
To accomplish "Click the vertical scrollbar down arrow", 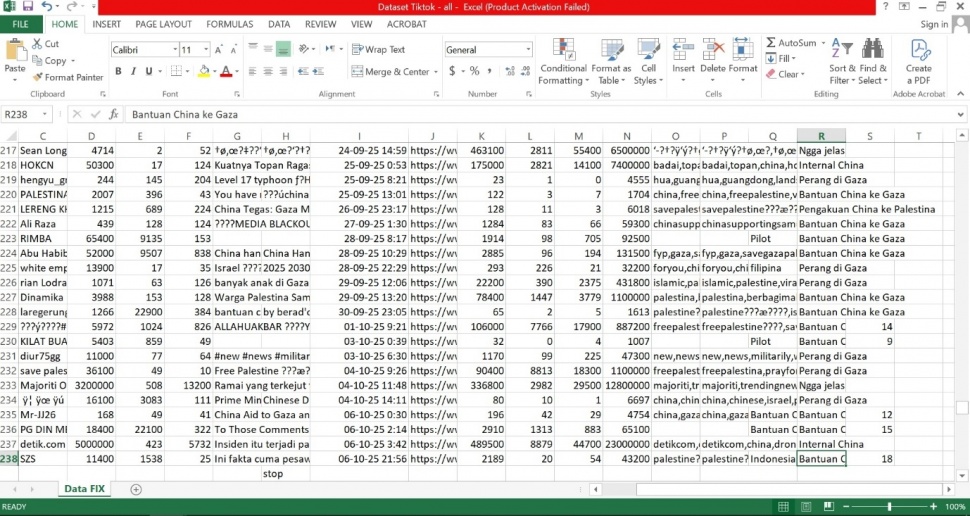I will click(962, 475).
